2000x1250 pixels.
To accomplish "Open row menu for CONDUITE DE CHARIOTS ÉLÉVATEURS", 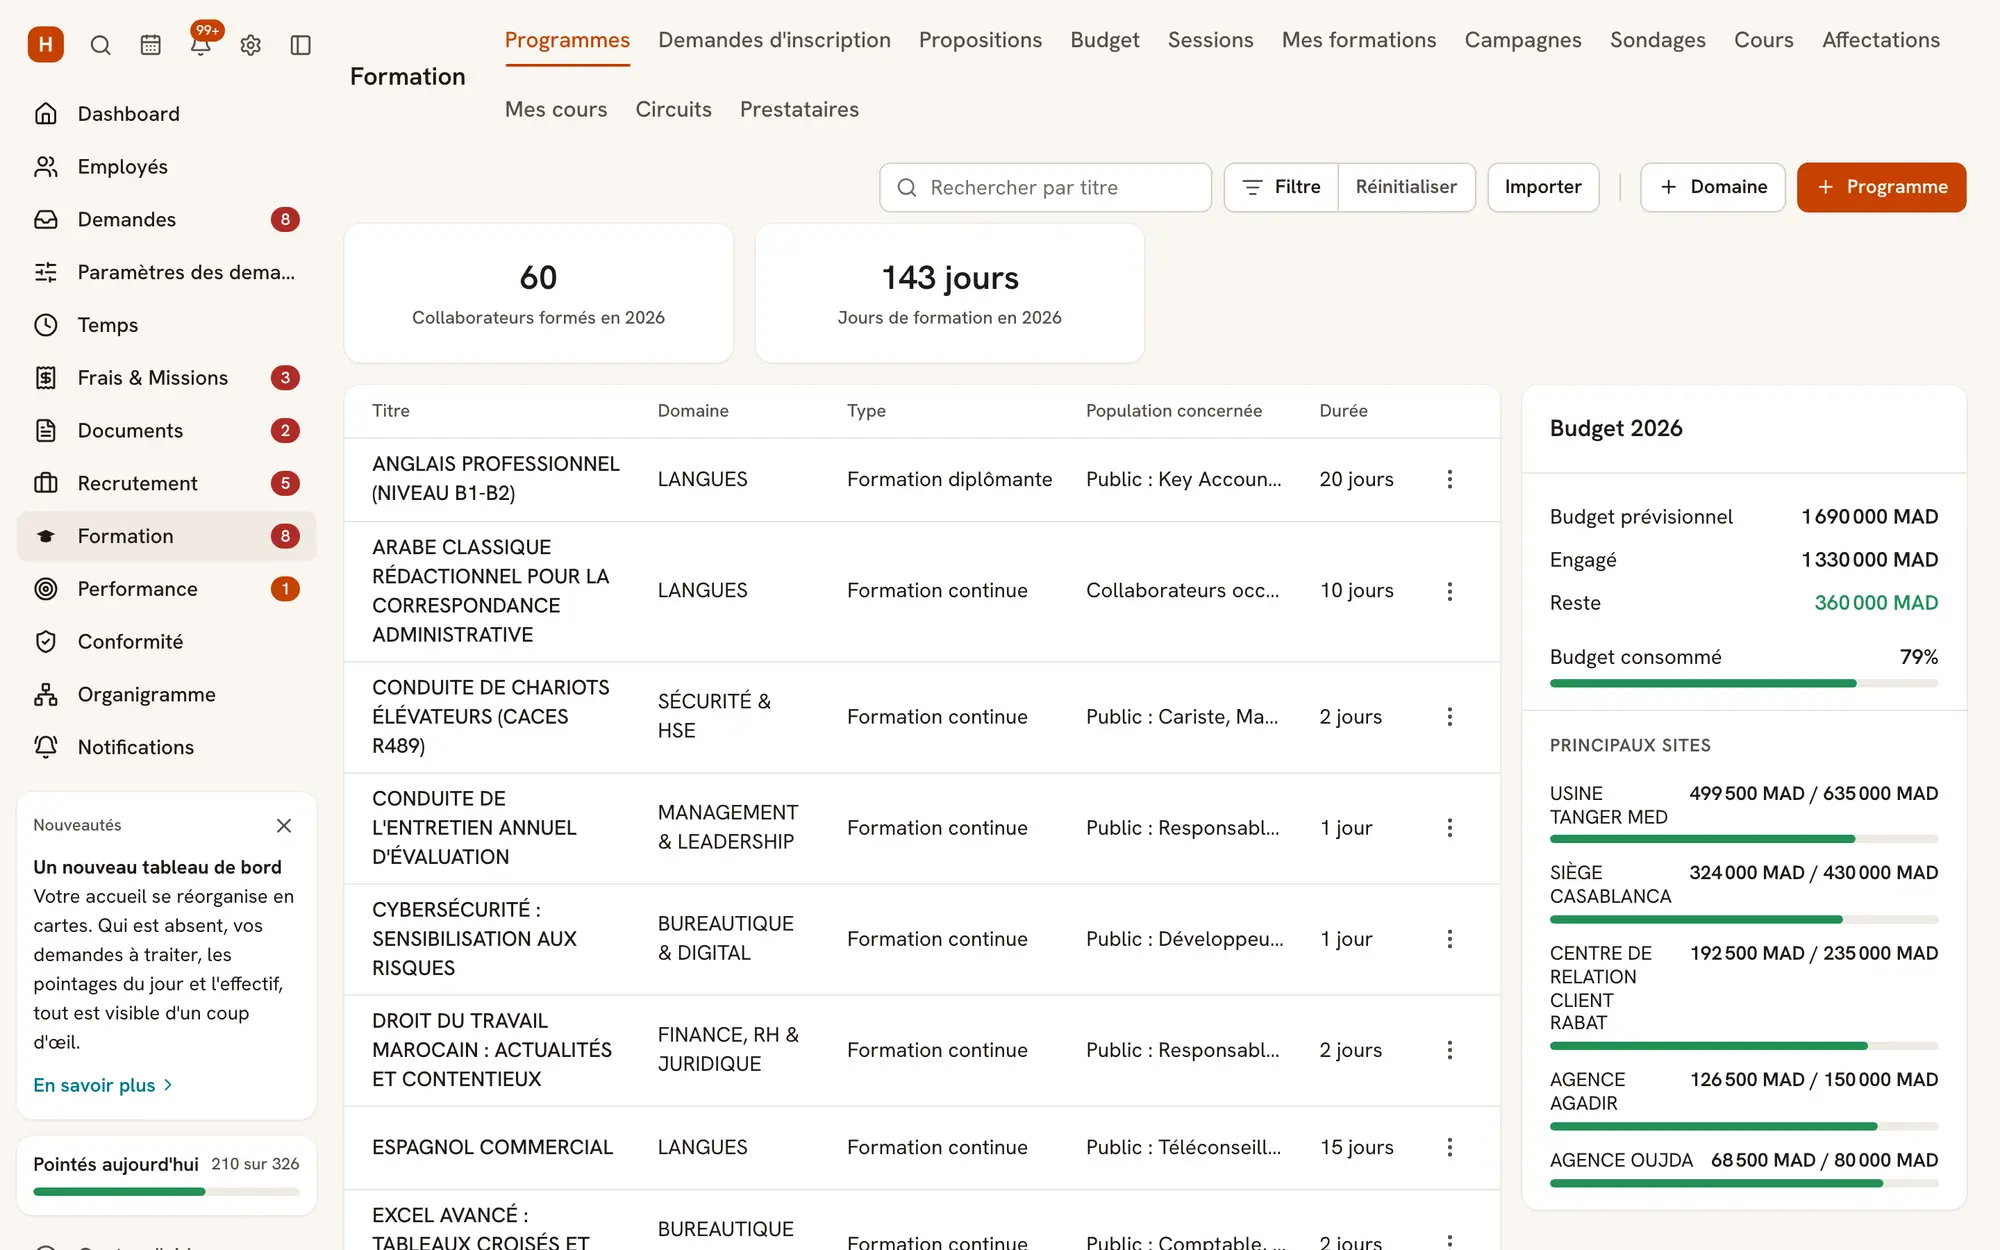I will 1449,717.
